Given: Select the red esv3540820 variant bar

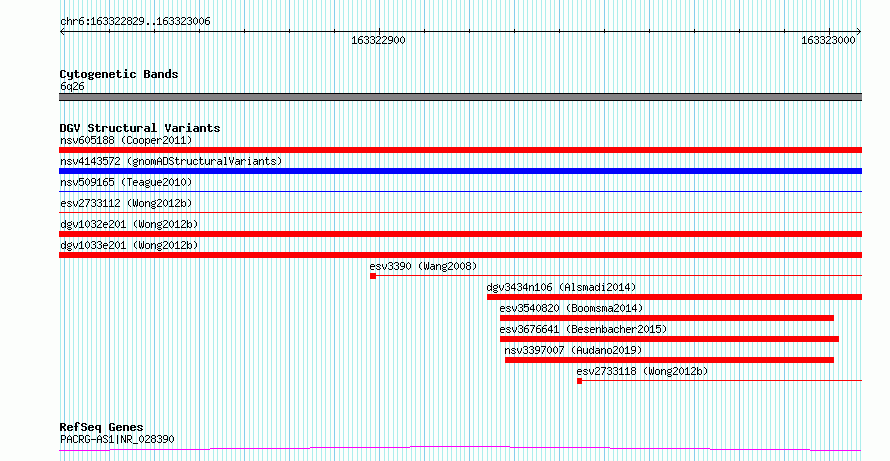Looking at the screenshot, I should tap(667, 318).
